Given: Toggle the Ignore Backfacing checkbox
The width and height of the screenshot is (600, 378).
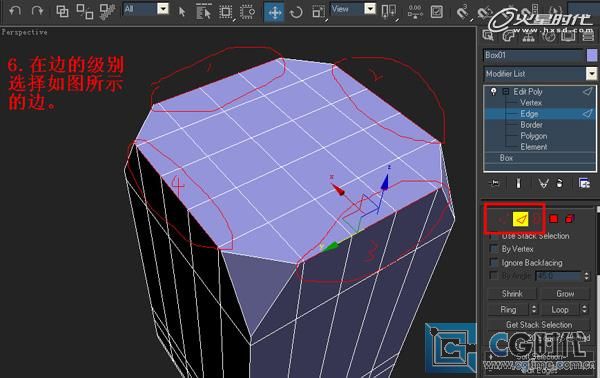Looking at the screenshot, I should (x=494, y=262).
